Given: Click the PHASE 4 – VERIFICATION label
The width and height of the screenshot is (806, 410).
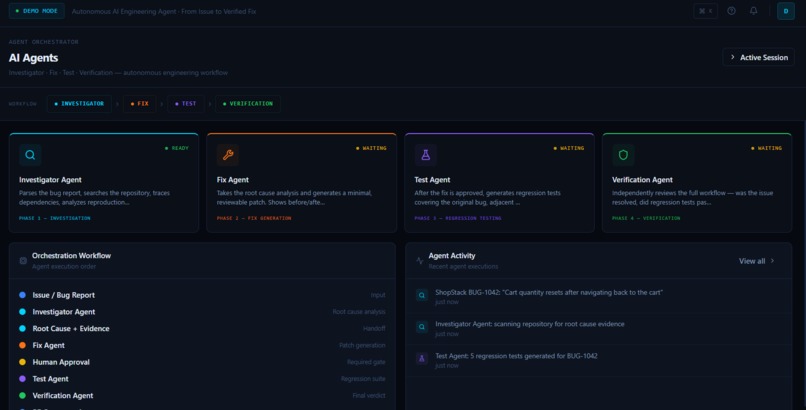Looking at the screenshot, I should 646,218.
